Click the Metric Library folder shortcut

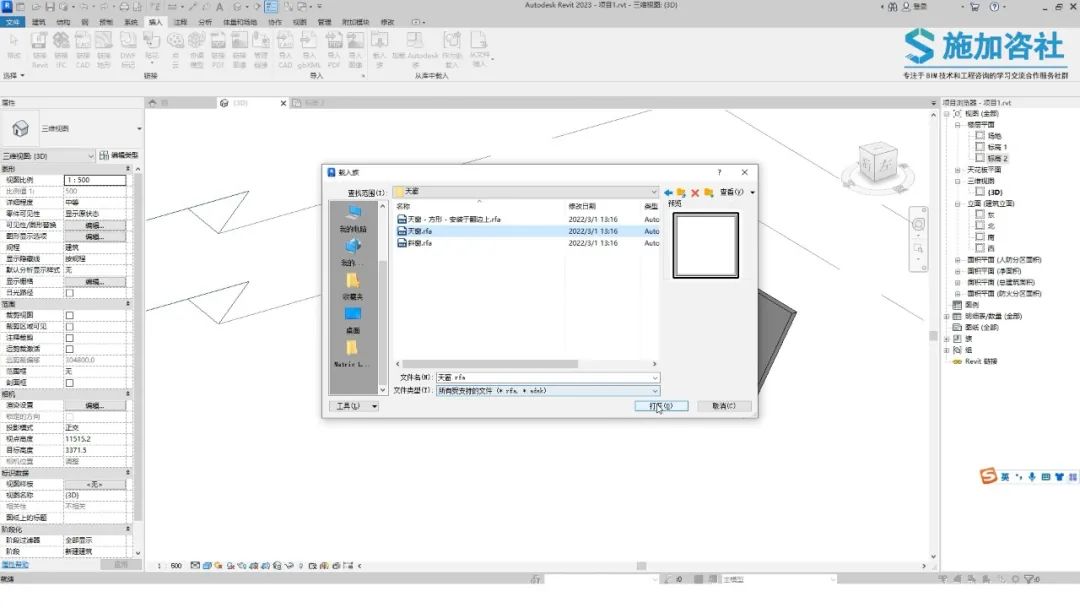tap(352, 355)
